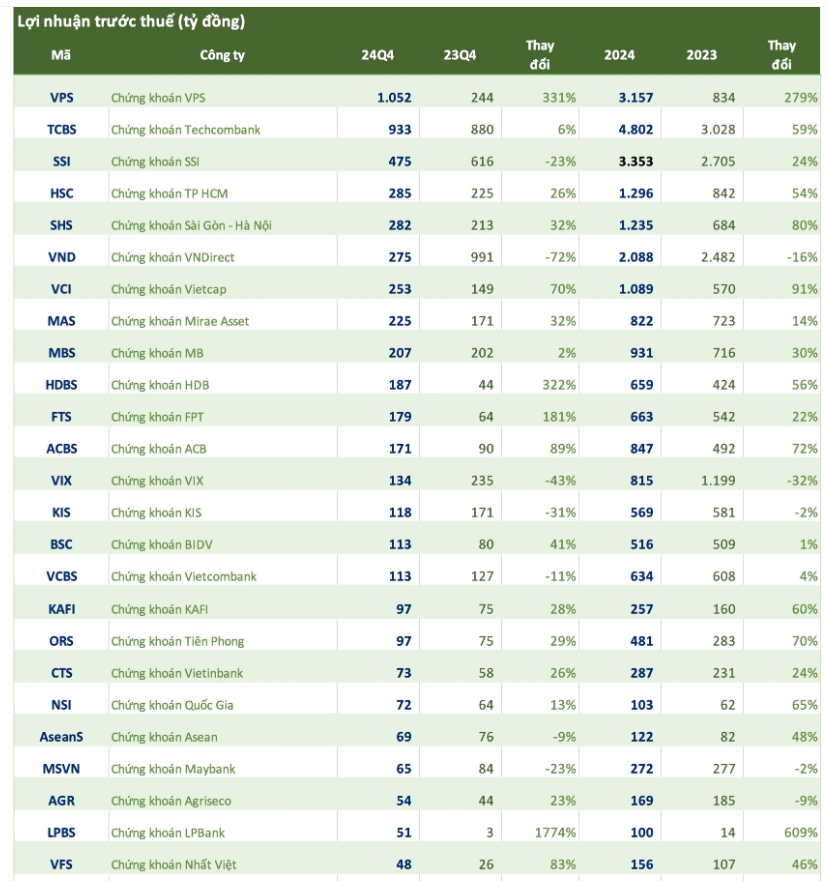826x881 pixels.
Task: Click ticker code VPS
Action: click(62, 98)
